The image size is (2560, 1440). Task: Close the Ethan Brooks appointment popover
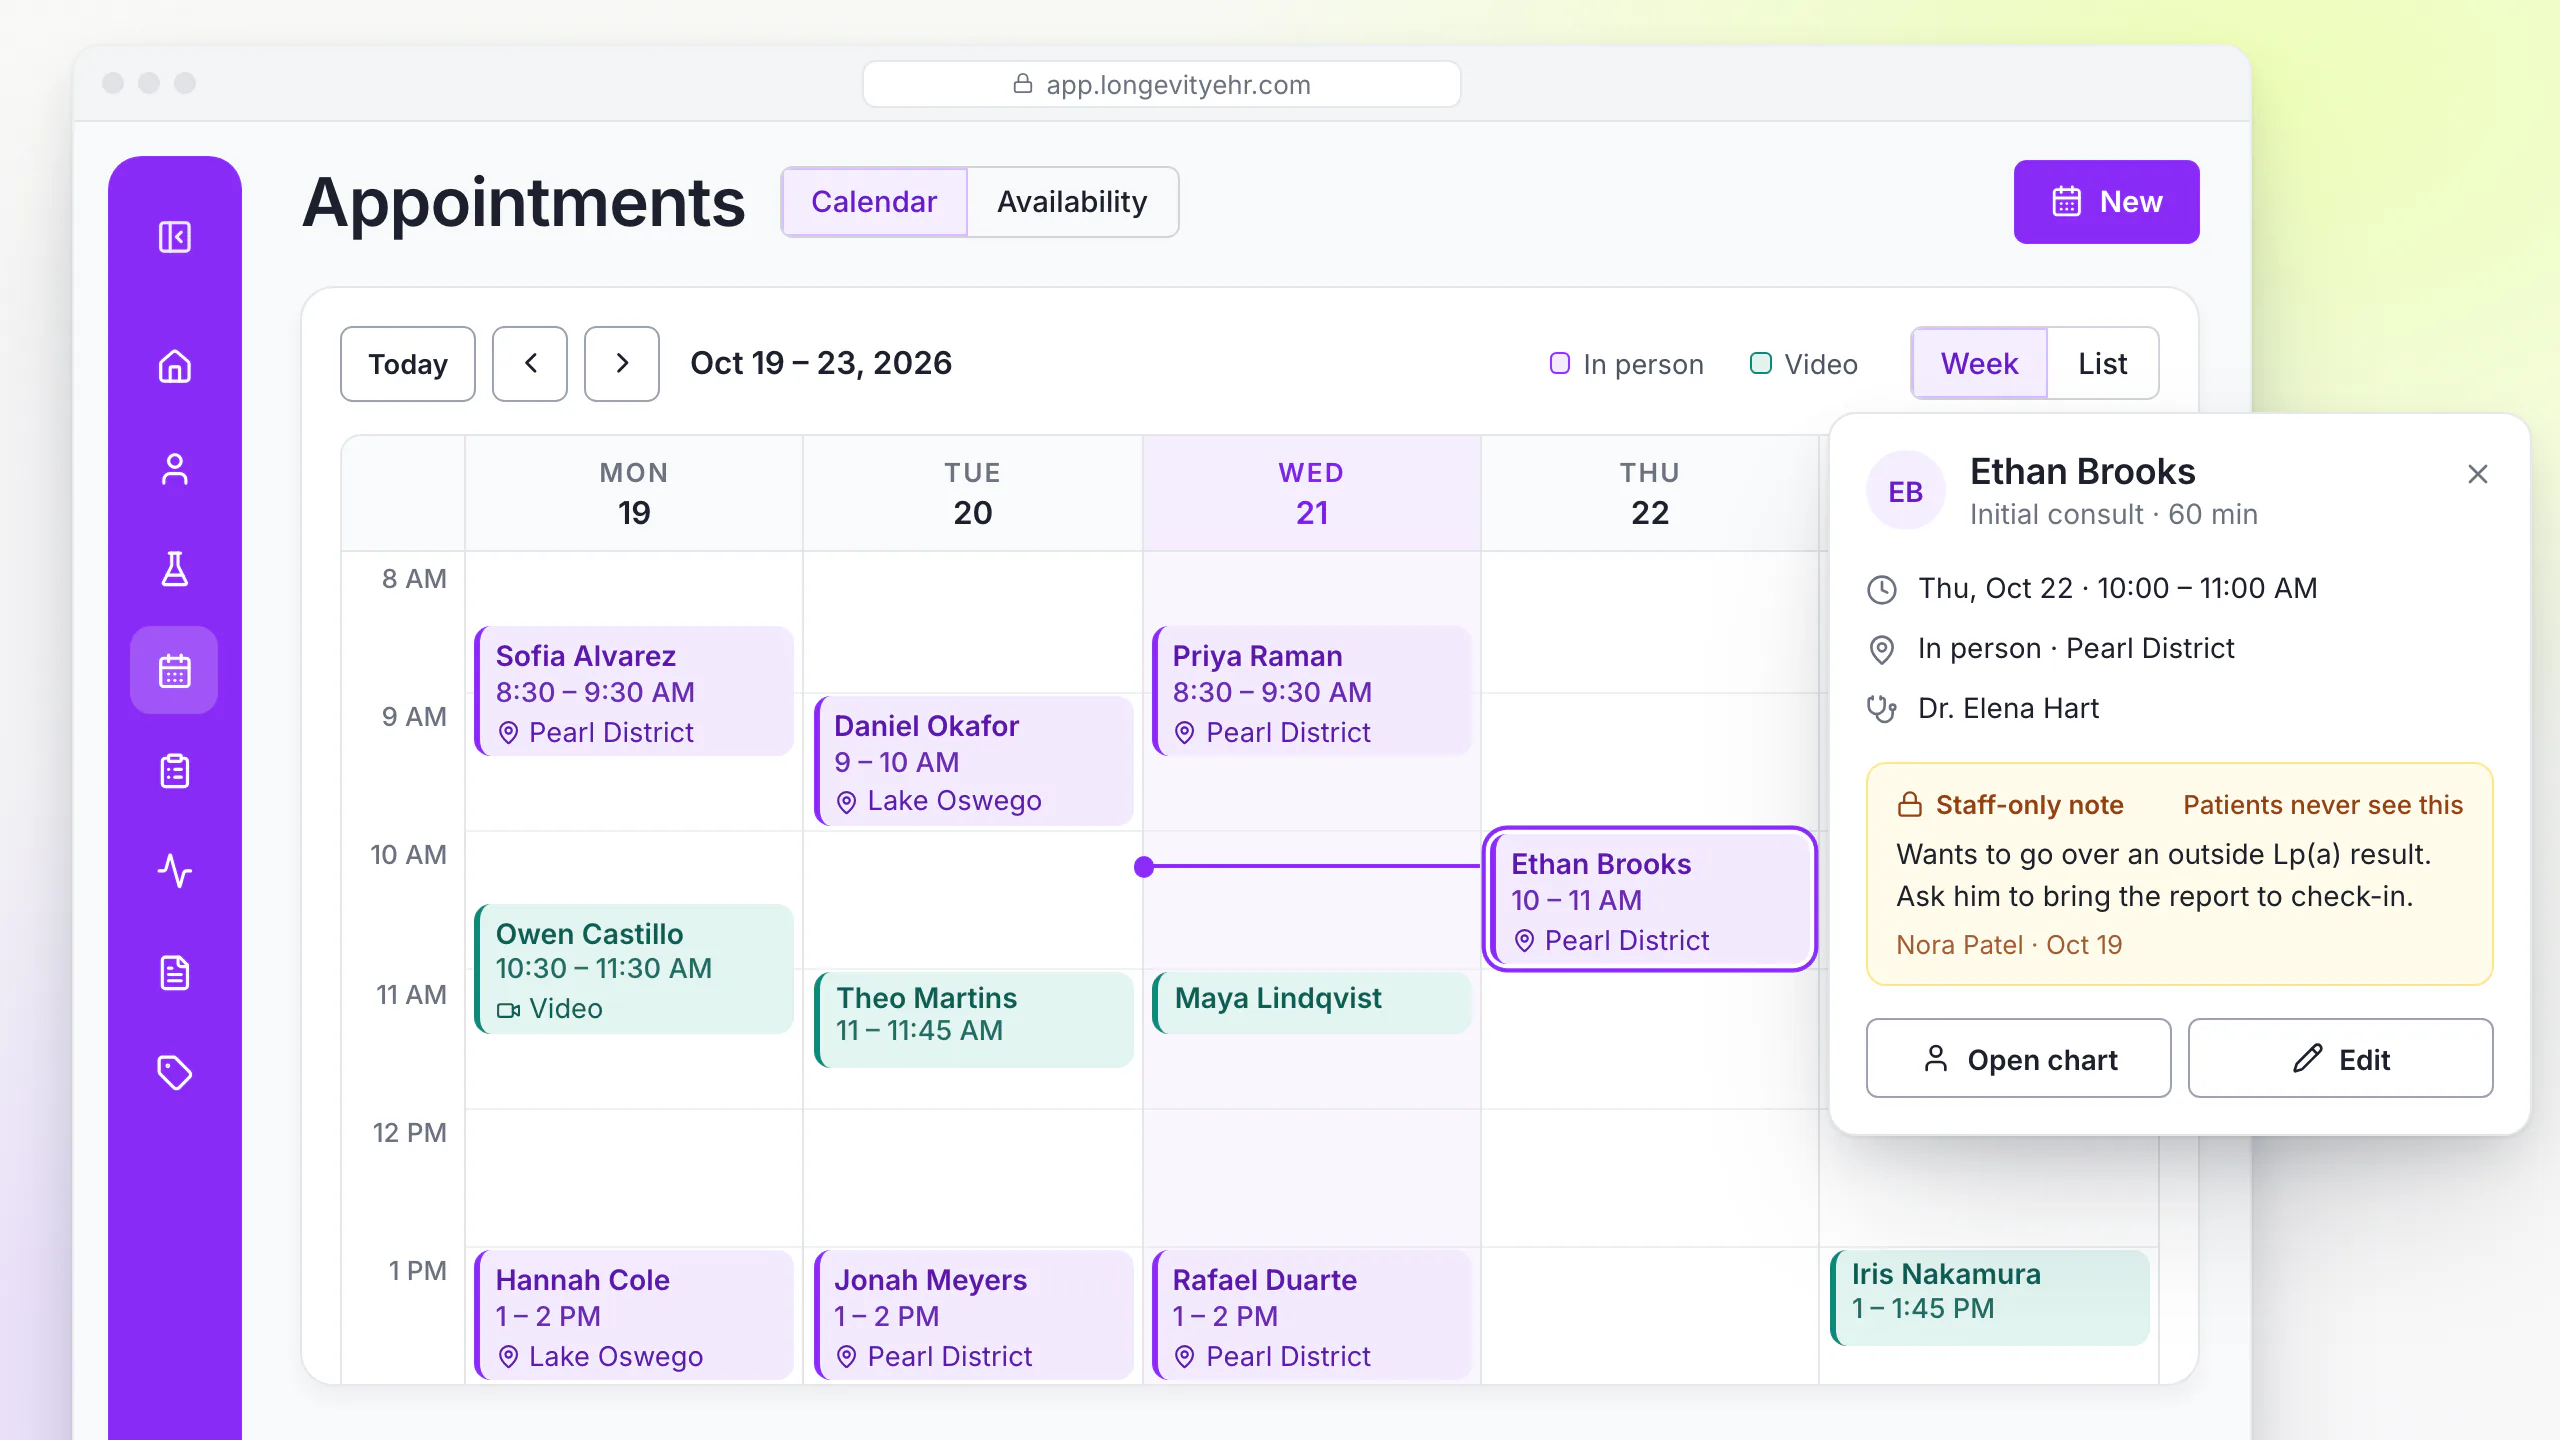click(2477, 474)
